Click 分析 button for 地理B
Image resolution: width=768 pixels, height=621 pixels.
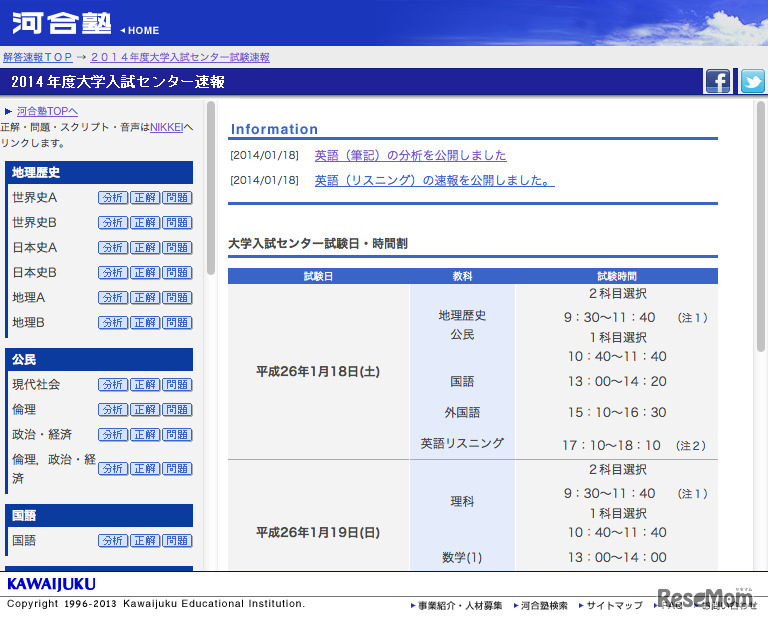(113, 322)
